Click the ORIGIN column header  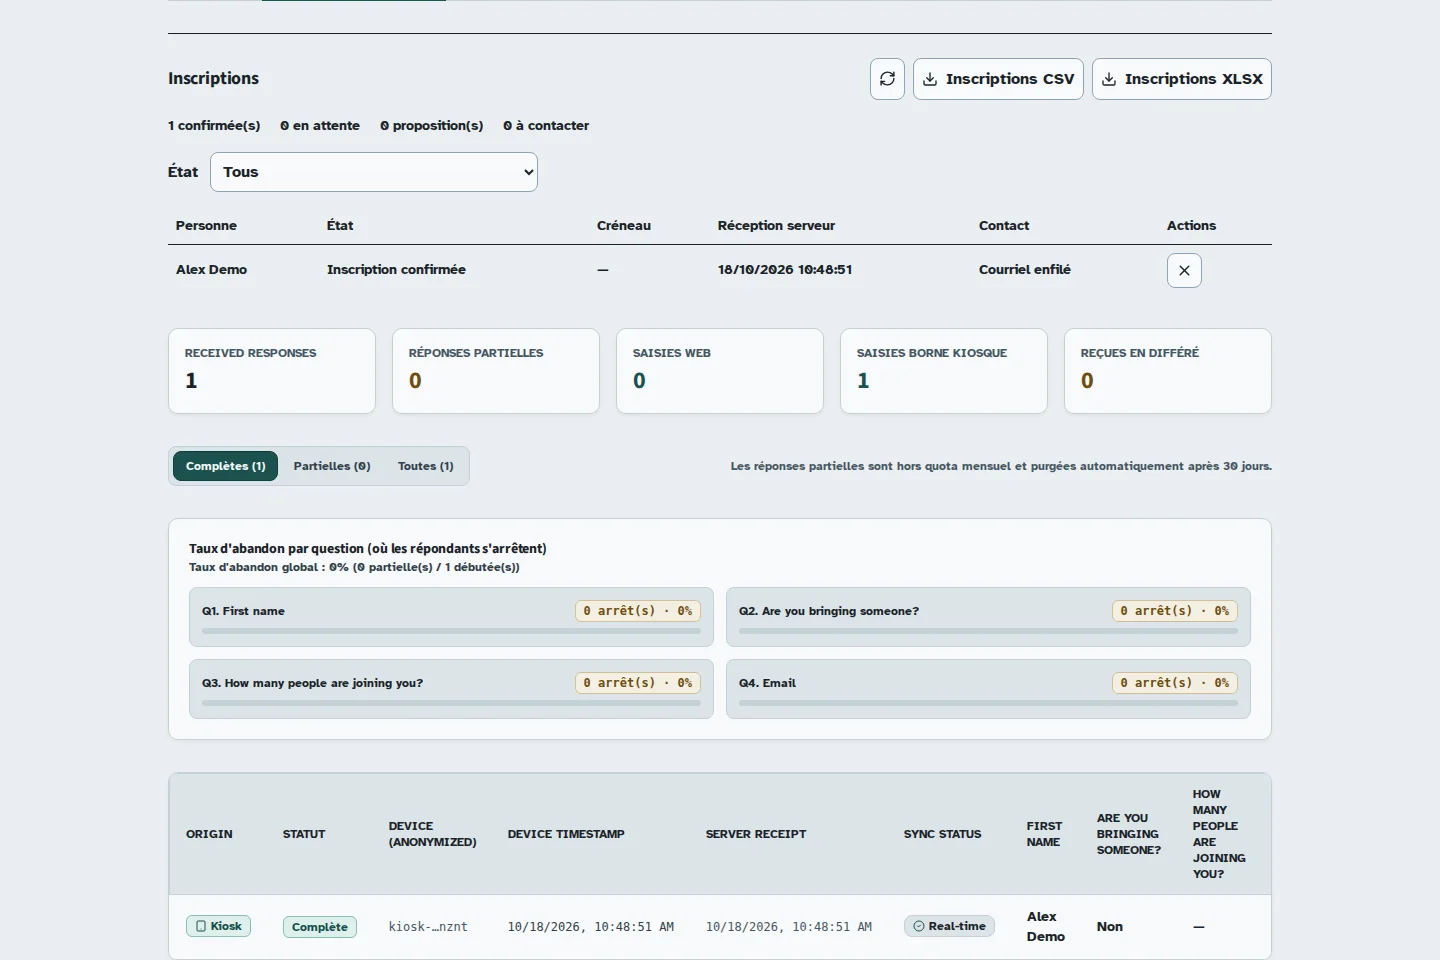(209, 834)
